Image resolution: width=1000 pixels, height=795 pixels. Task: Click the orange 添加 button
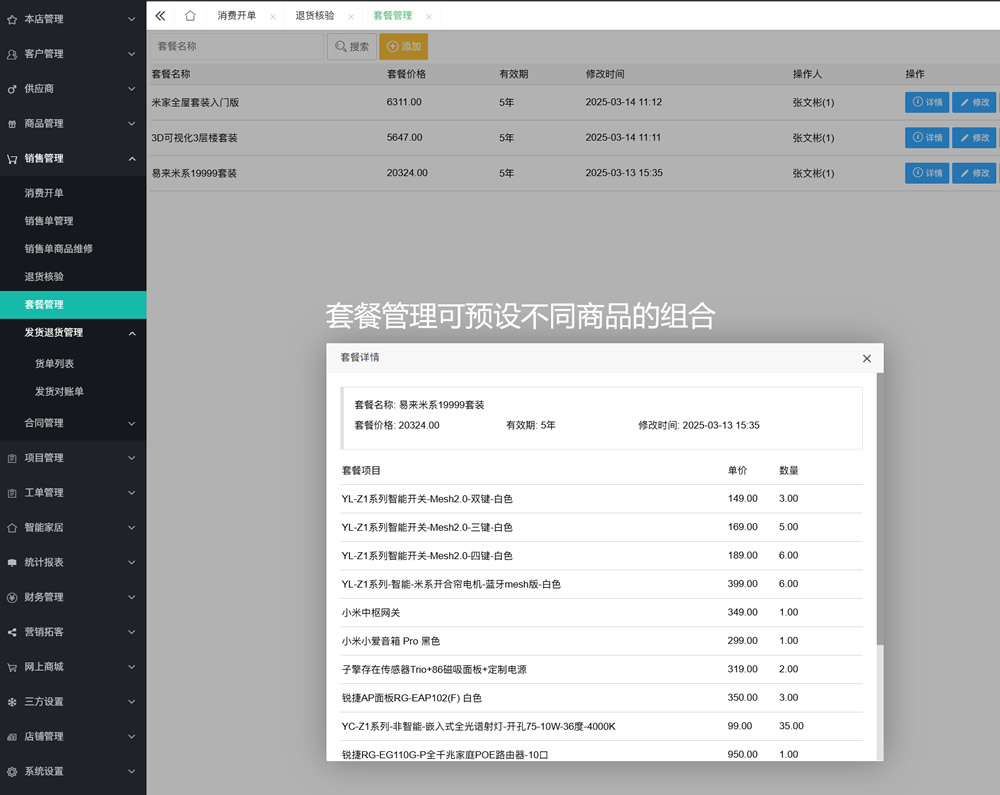(x=404, y=47)
